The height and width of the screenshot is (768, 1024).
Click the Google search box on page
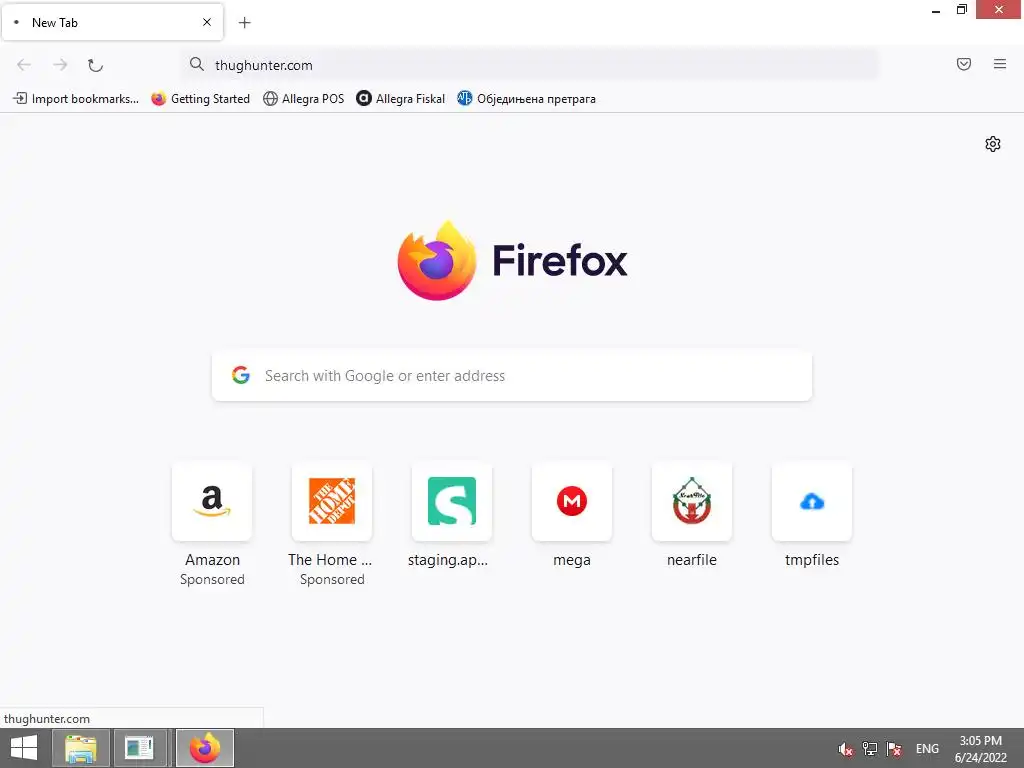tap(512, 376)
